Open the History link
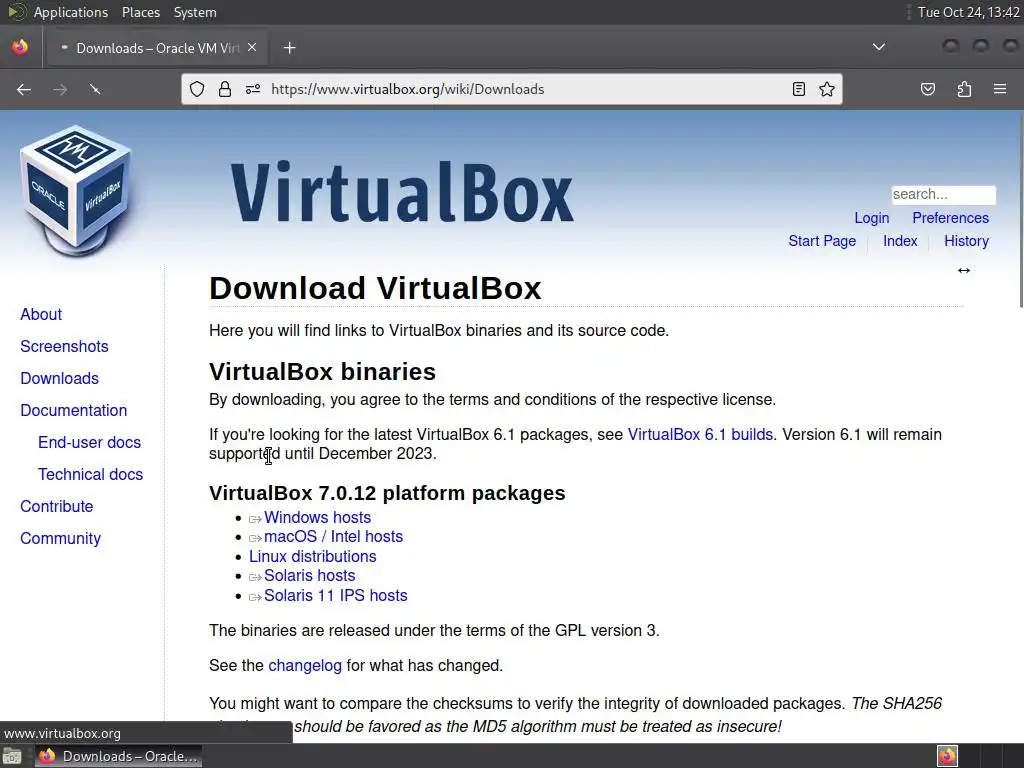 click(x=967, y=241)
